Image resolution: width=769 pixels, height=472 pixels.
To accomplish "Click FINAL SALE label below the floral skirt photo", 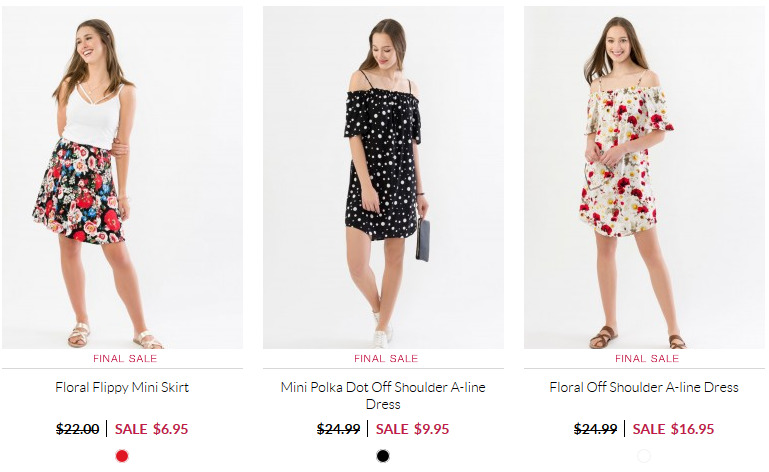I will tap(125, 359).
